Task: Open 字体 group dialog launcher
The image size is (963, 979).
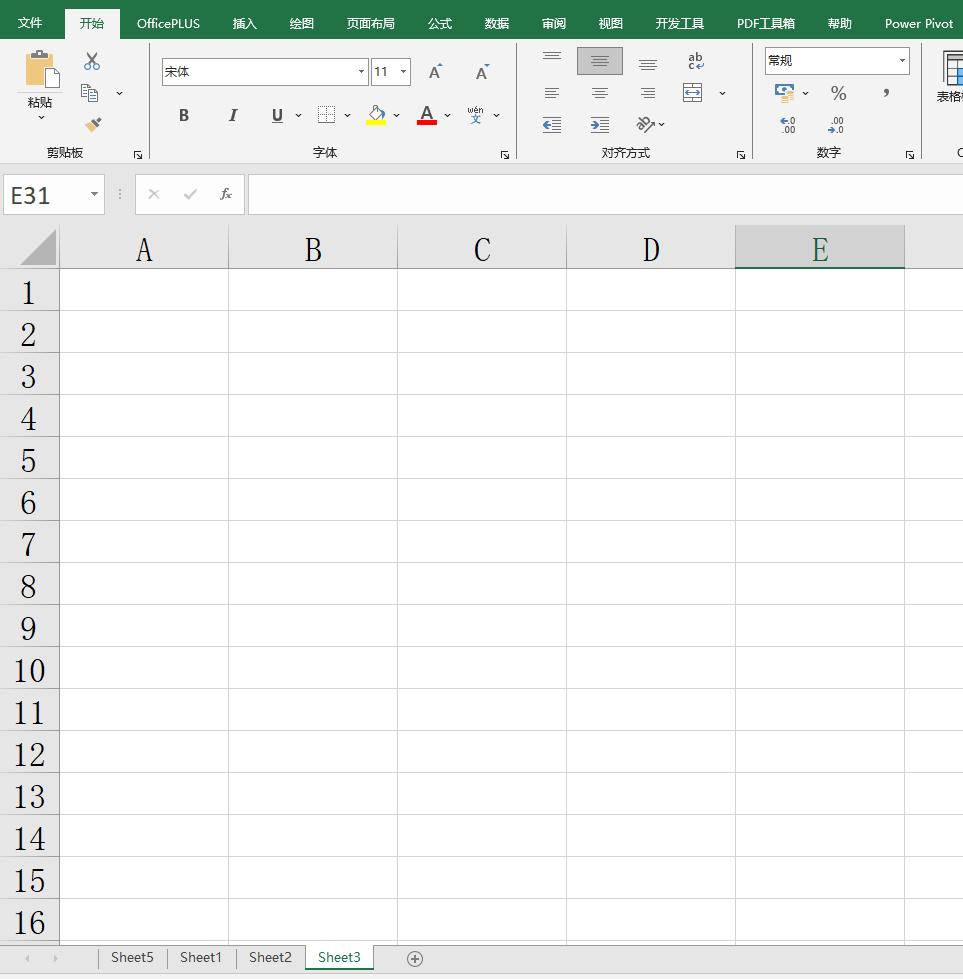Action: click(505, 155)
